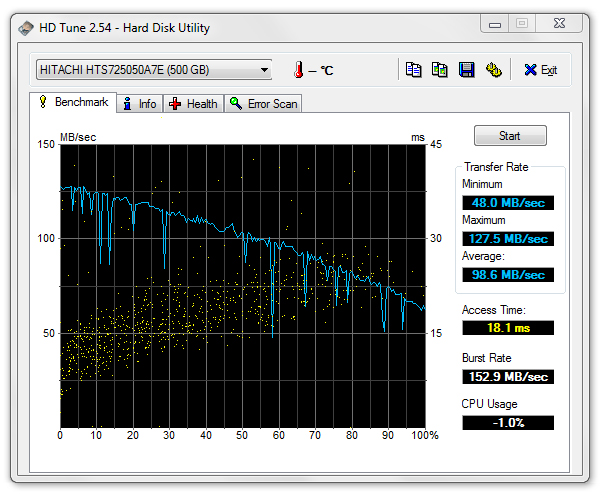Open the options wrench icon
Viewport: 601px width, 494px height.
(493, 70)
